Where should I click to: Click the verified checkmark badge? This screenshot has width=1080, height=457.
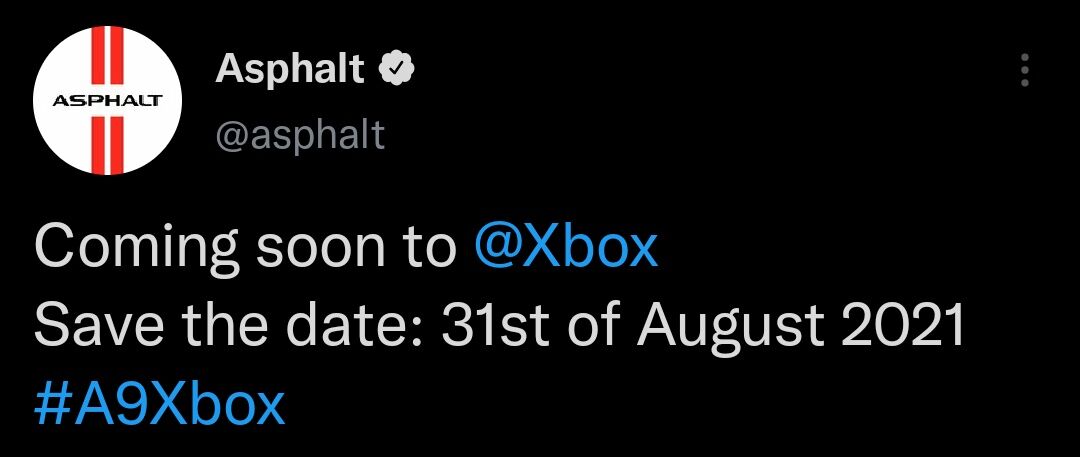398,70
